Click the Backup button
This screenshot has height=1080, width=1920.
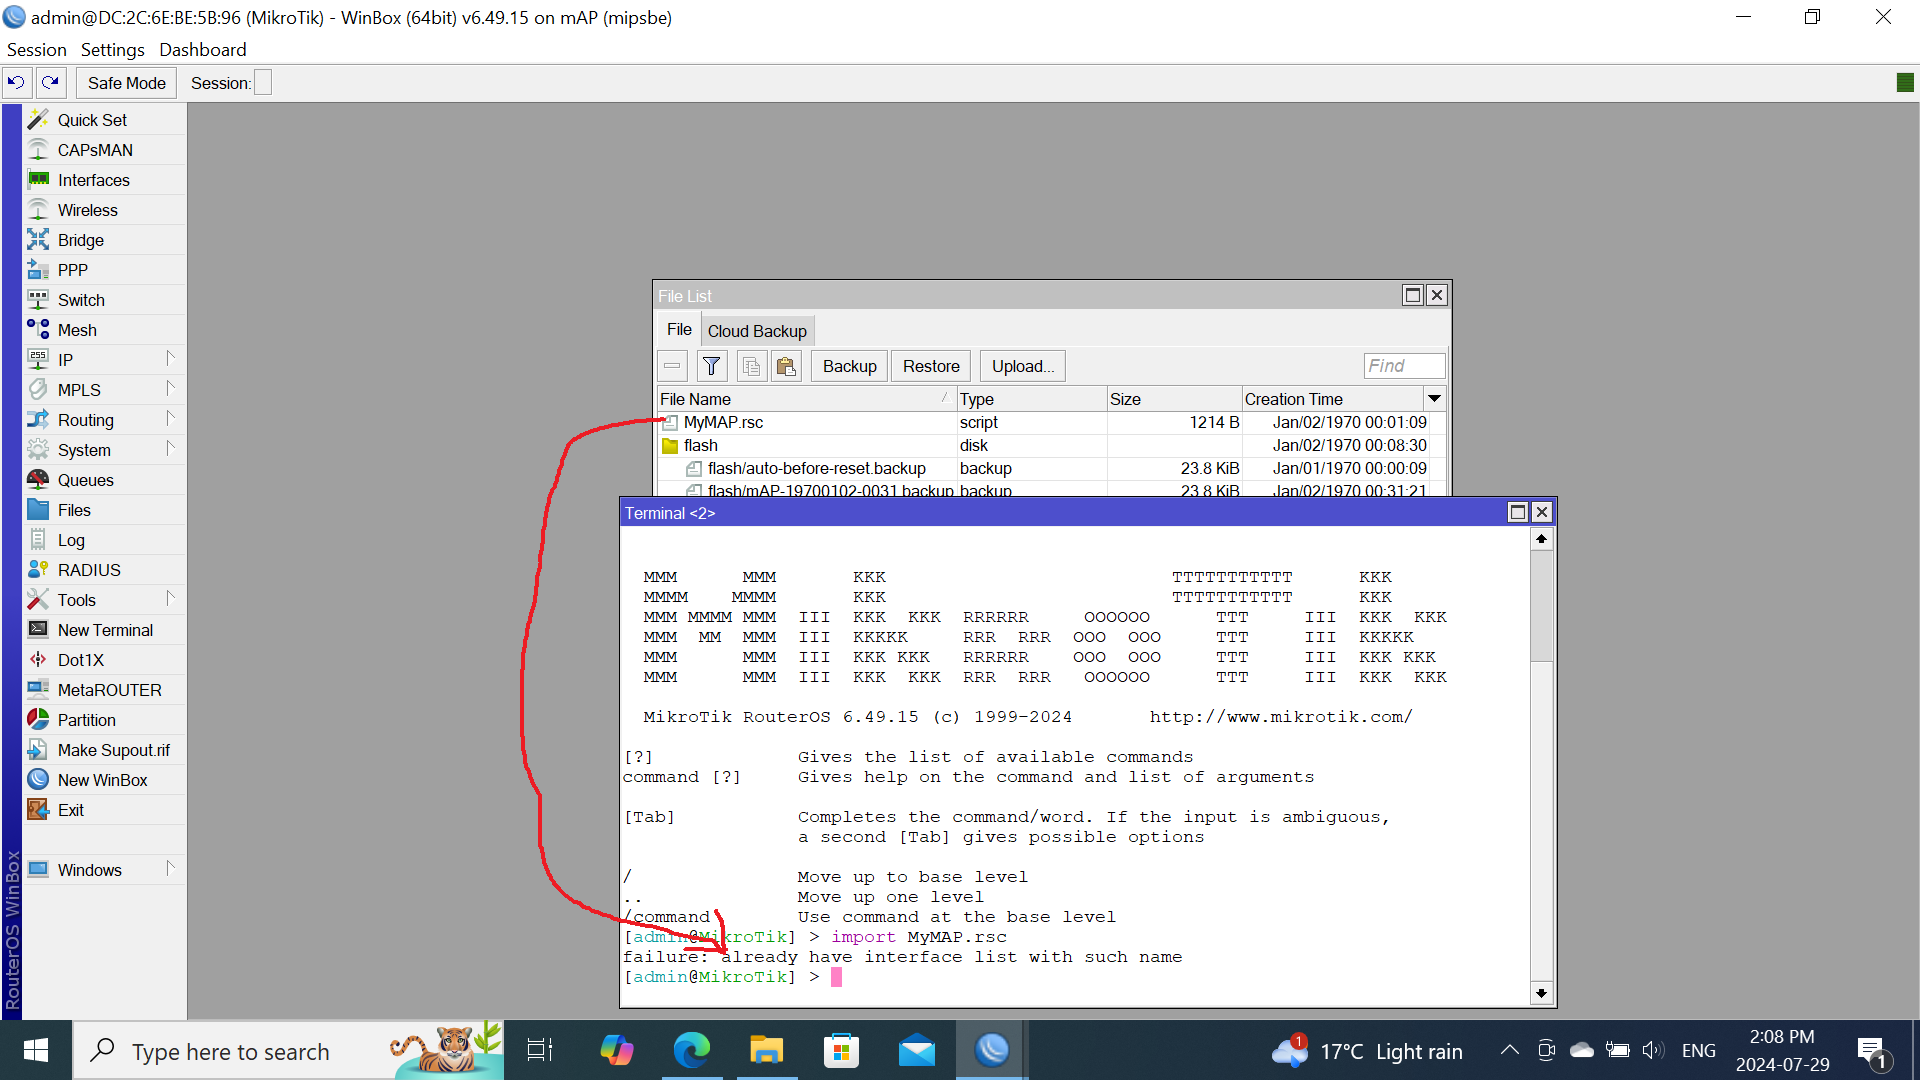click(848, 366)
